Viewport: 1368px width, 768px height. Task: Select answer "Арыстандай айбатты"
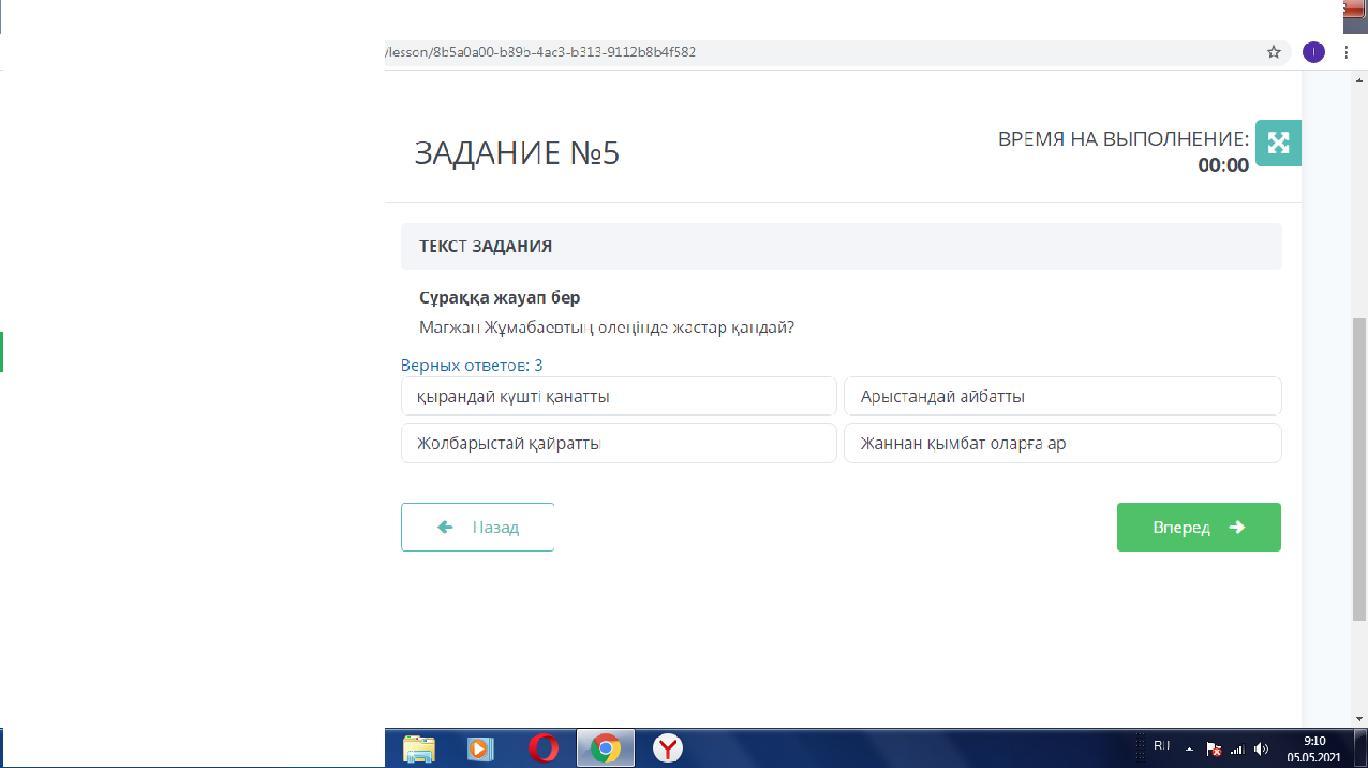coord(1062,396)
